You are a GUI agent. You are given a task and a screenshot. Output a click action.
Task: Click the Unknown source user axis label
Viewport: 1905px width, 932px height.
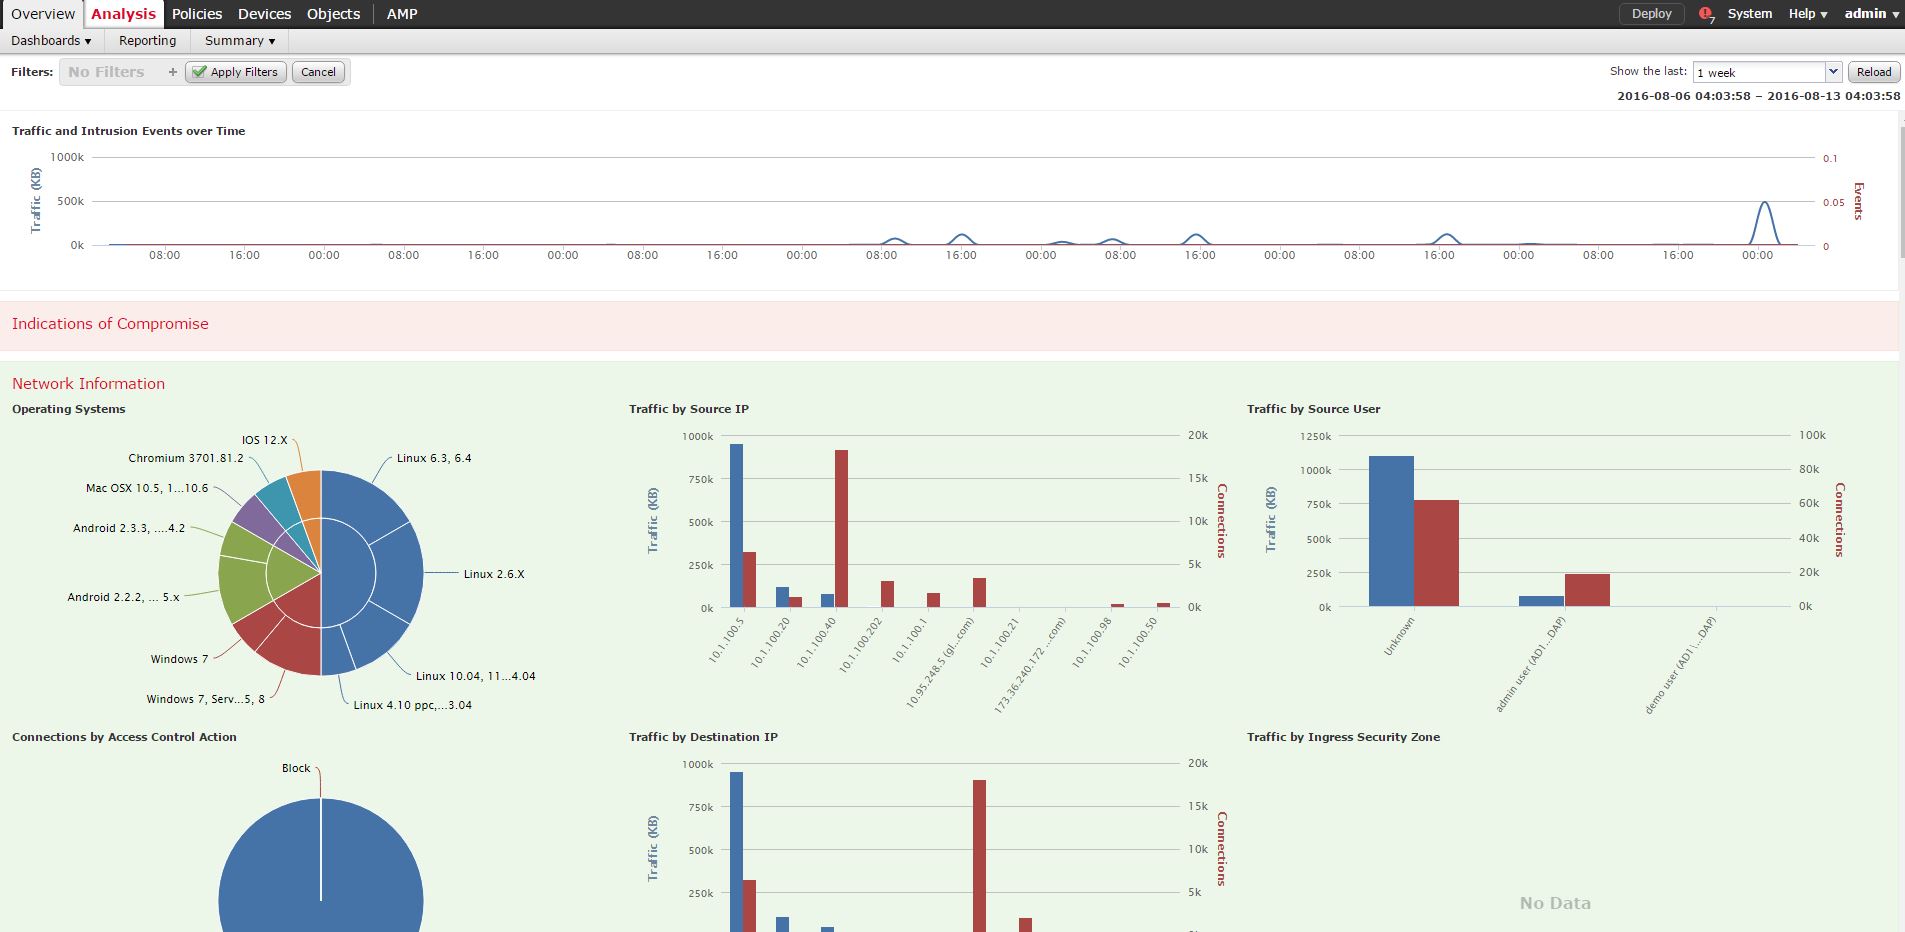[1399, 637]
